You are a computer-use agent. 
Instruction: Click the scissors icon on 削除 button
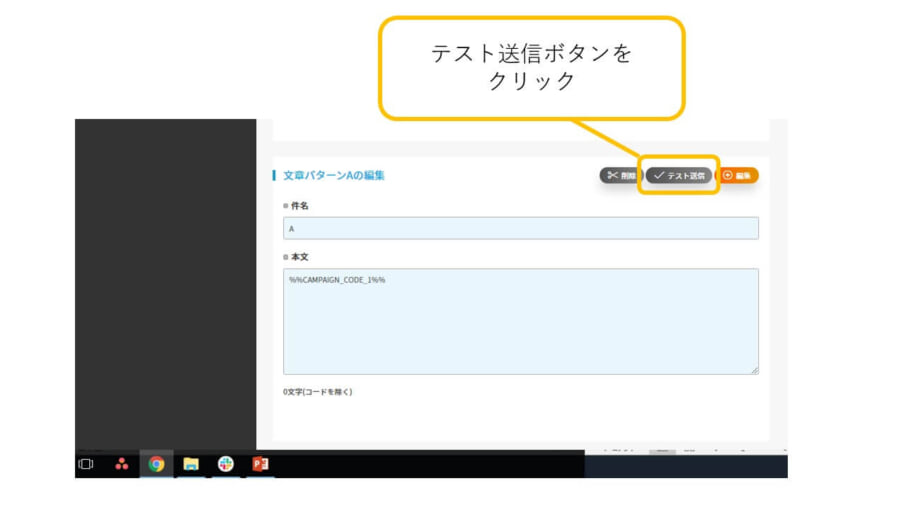612,175
